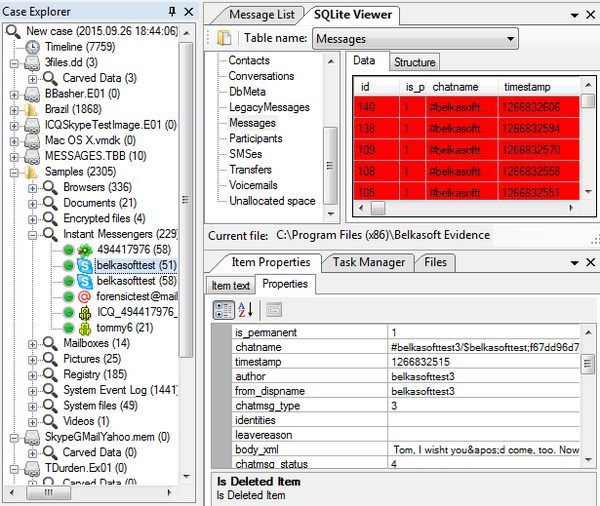Image resolution: width=600 pixels, height=506 pixels.
Task: Switch to the Message List tab
Action: (x=262, y=15)
